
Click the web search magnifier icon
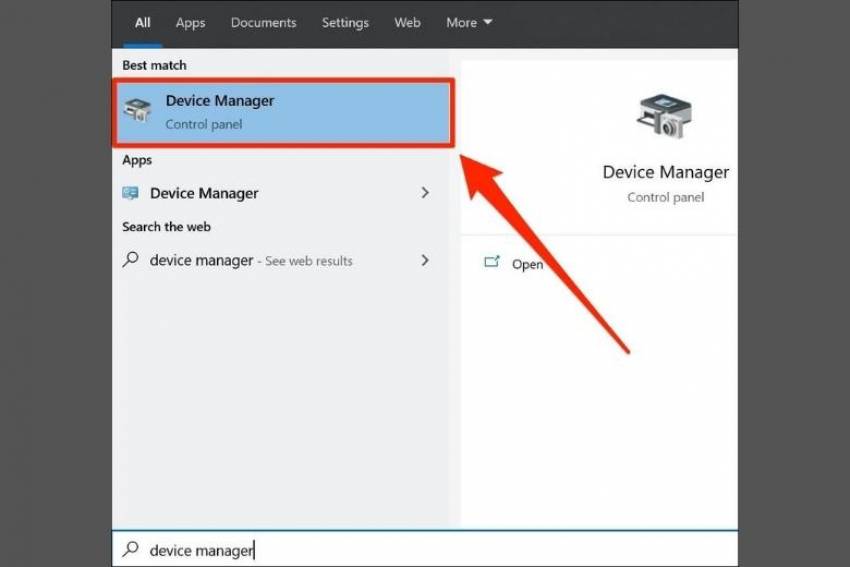coord(131,260)
